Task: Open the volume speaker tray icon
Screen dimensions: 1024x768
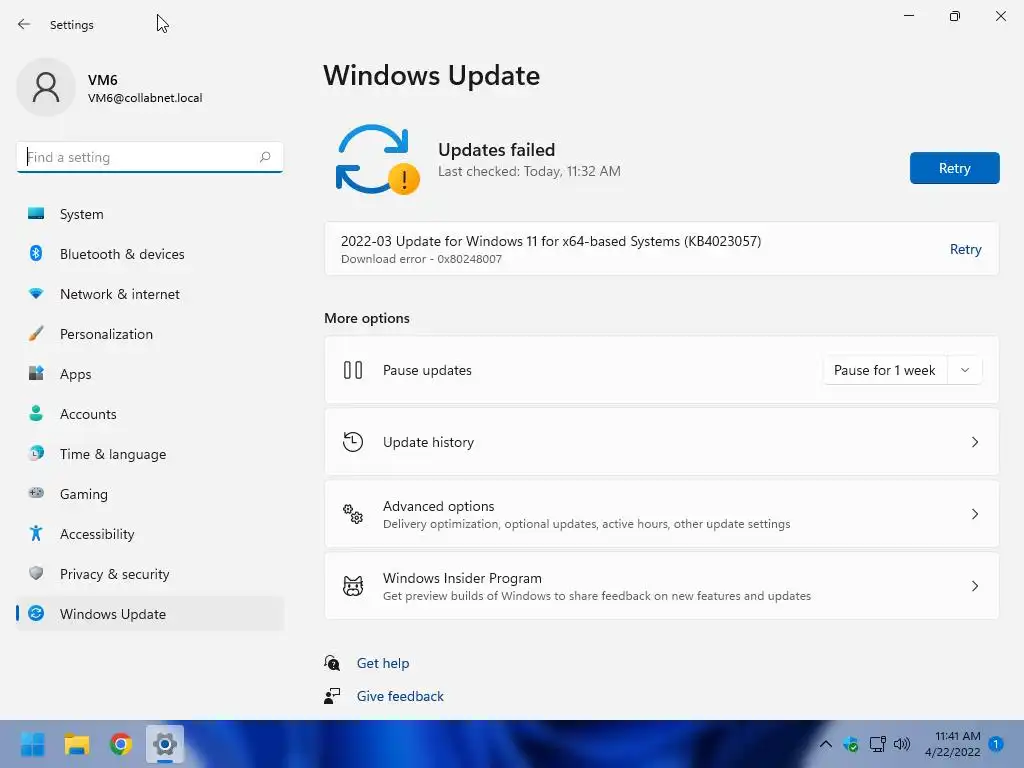Action: 902,744
